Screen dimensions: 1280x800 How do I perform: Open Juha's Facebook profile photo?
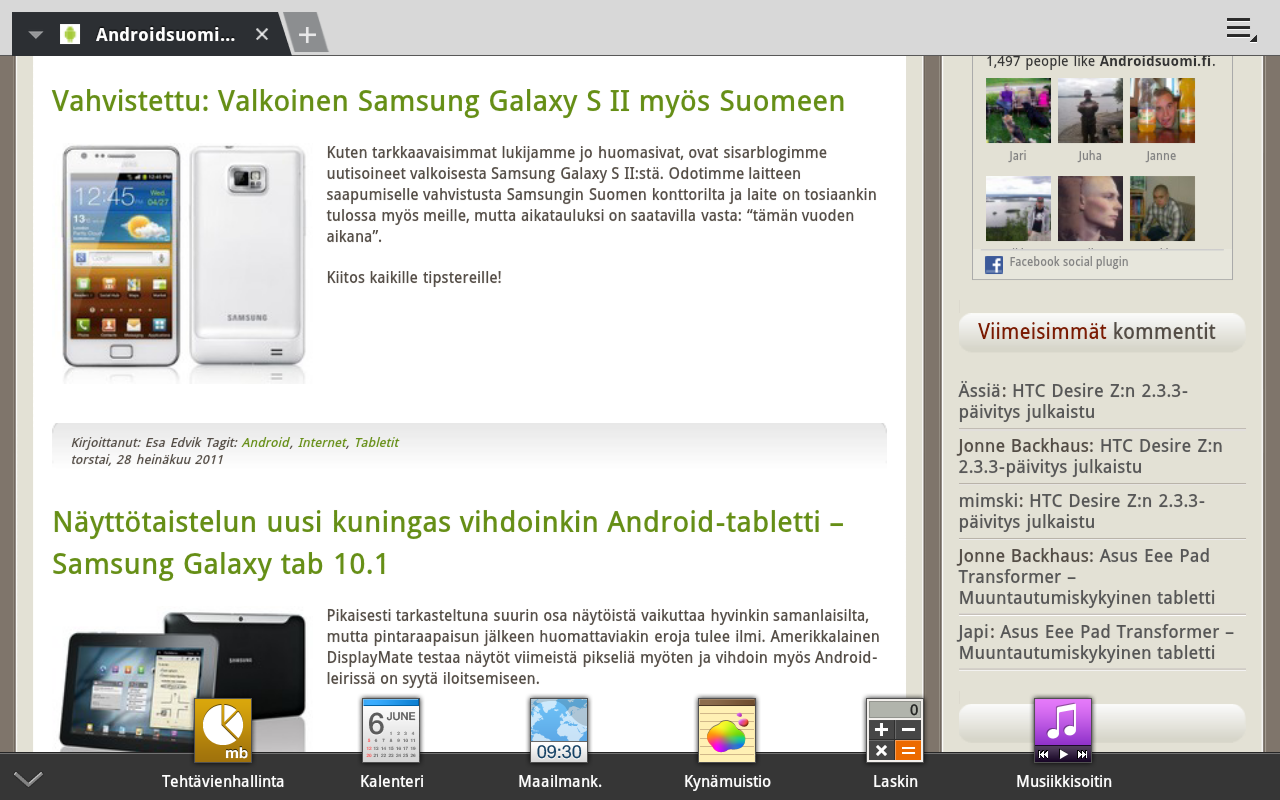(1090, 111)
